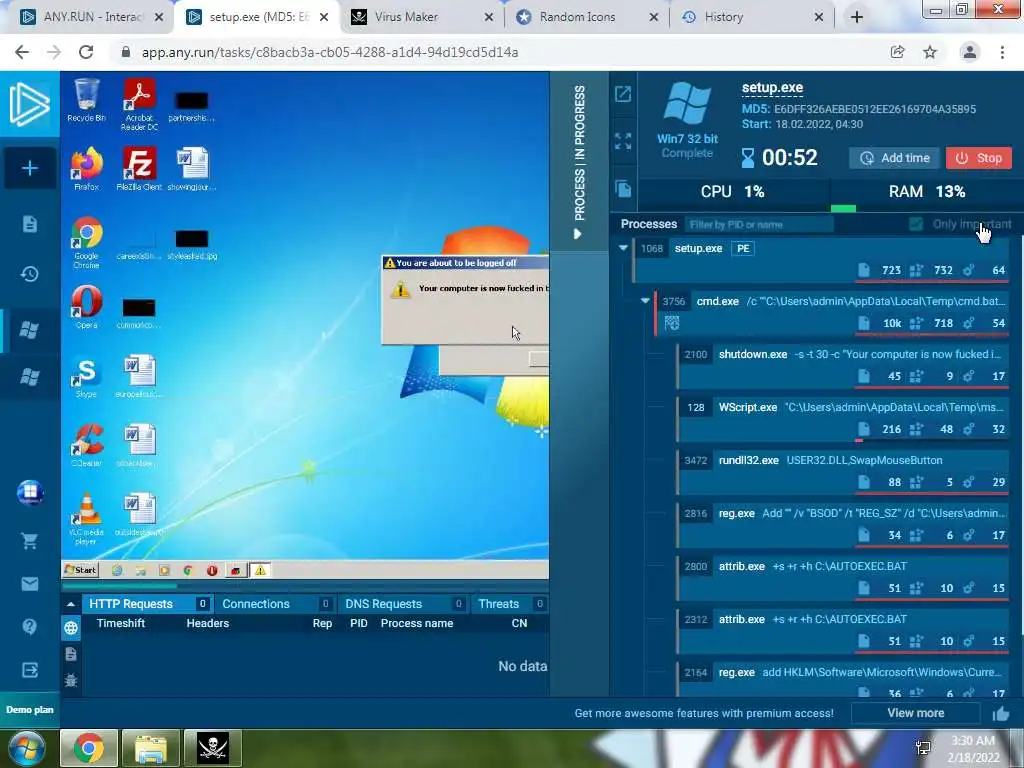Click the address bar URL

[x=330, y=52]
